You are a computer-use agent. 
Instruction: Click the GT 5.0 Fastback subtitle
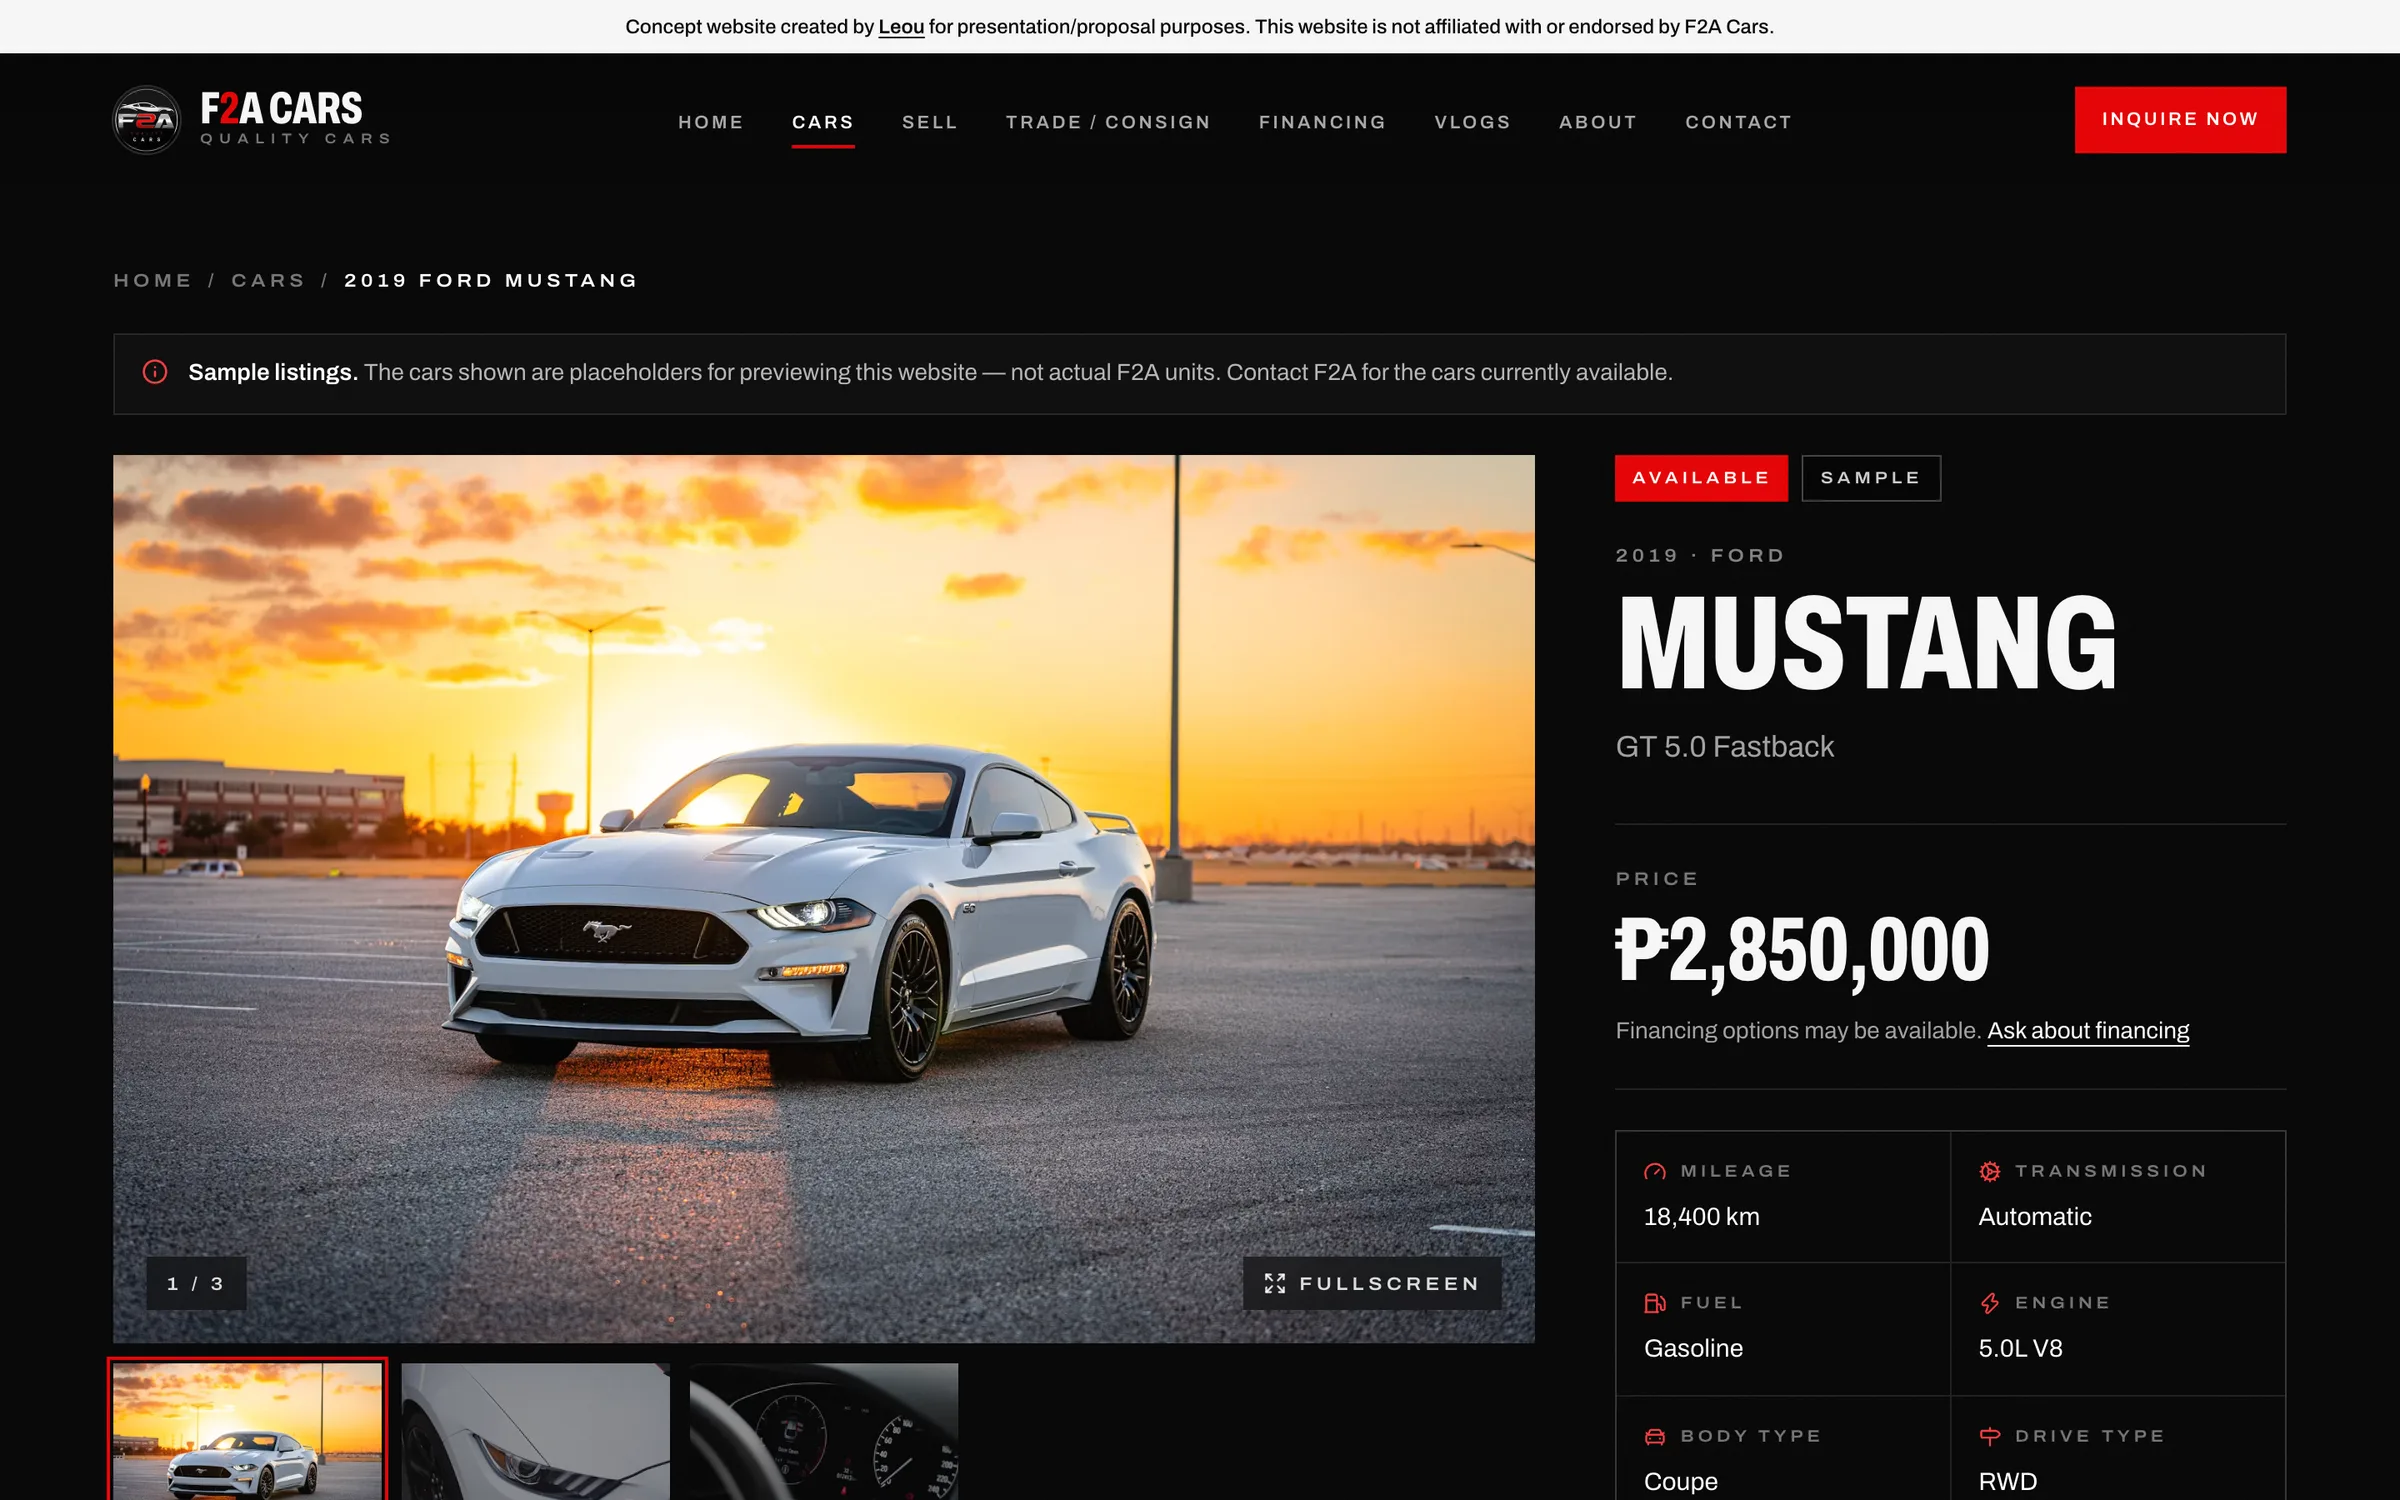point(1725,747)
